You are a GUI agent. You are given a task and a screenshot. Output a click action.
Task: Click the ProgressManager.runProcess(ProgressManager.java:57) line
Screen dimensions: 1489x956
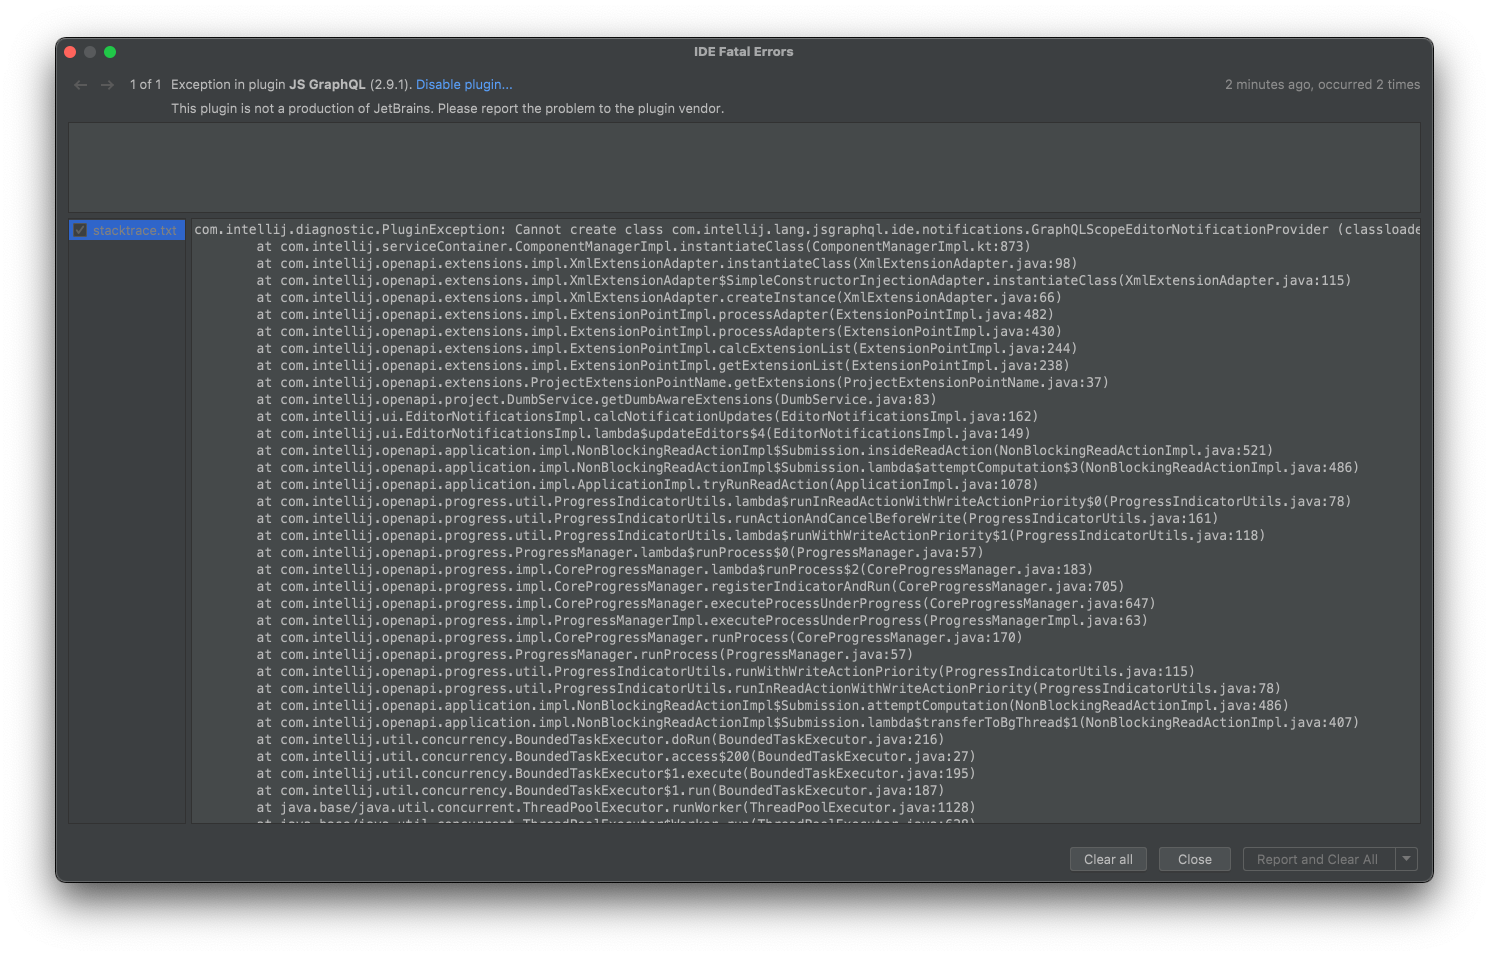point(584,655)
